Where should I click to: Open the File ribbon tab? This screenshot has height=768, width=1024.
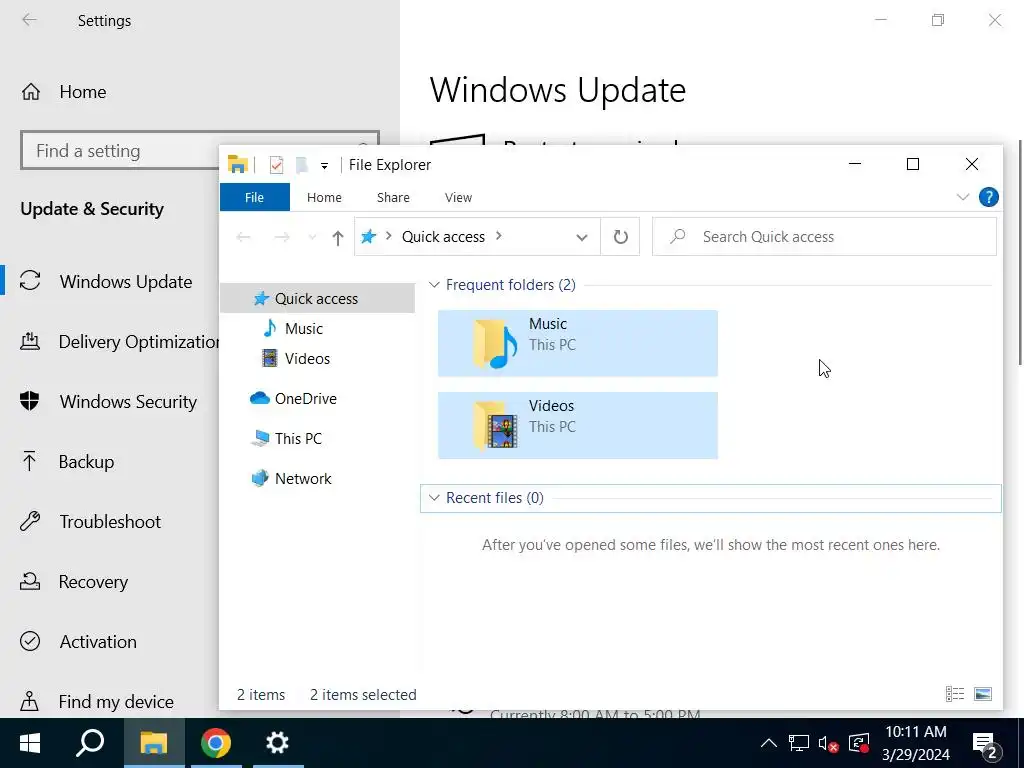coord(255,197)
